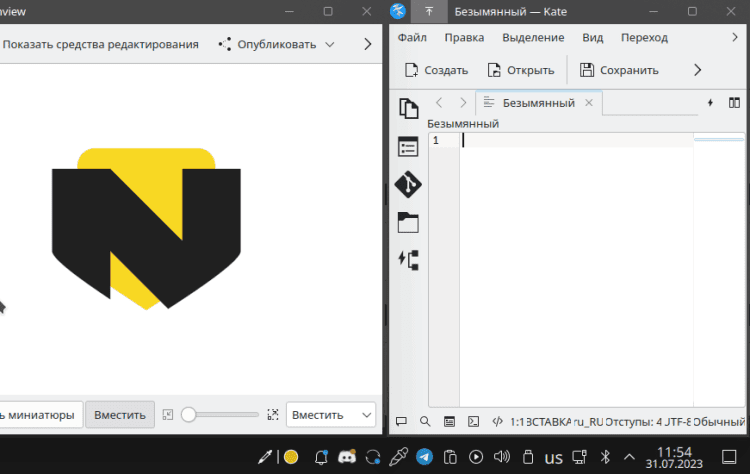Click the quick open lightning icon
The image size is (750, 474).
[711, 103]
